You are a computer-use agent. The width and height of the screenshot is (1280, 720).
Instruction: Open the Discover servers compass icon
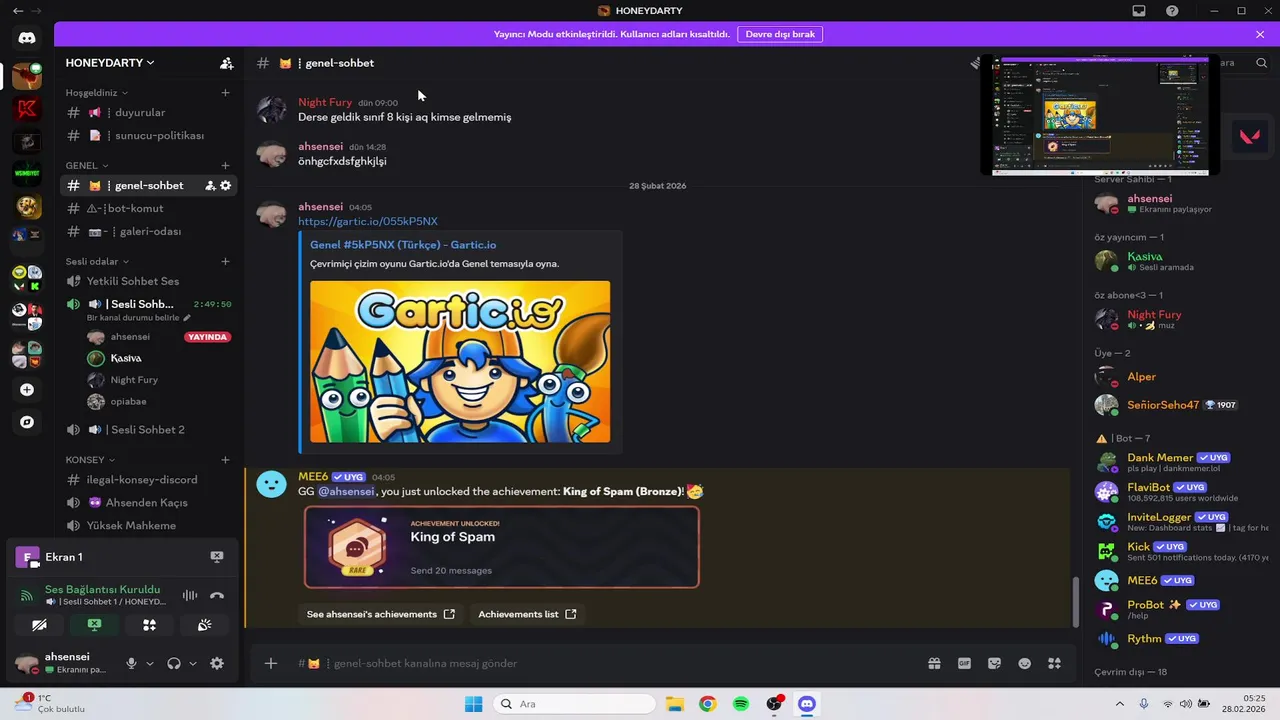coord(27,422)
